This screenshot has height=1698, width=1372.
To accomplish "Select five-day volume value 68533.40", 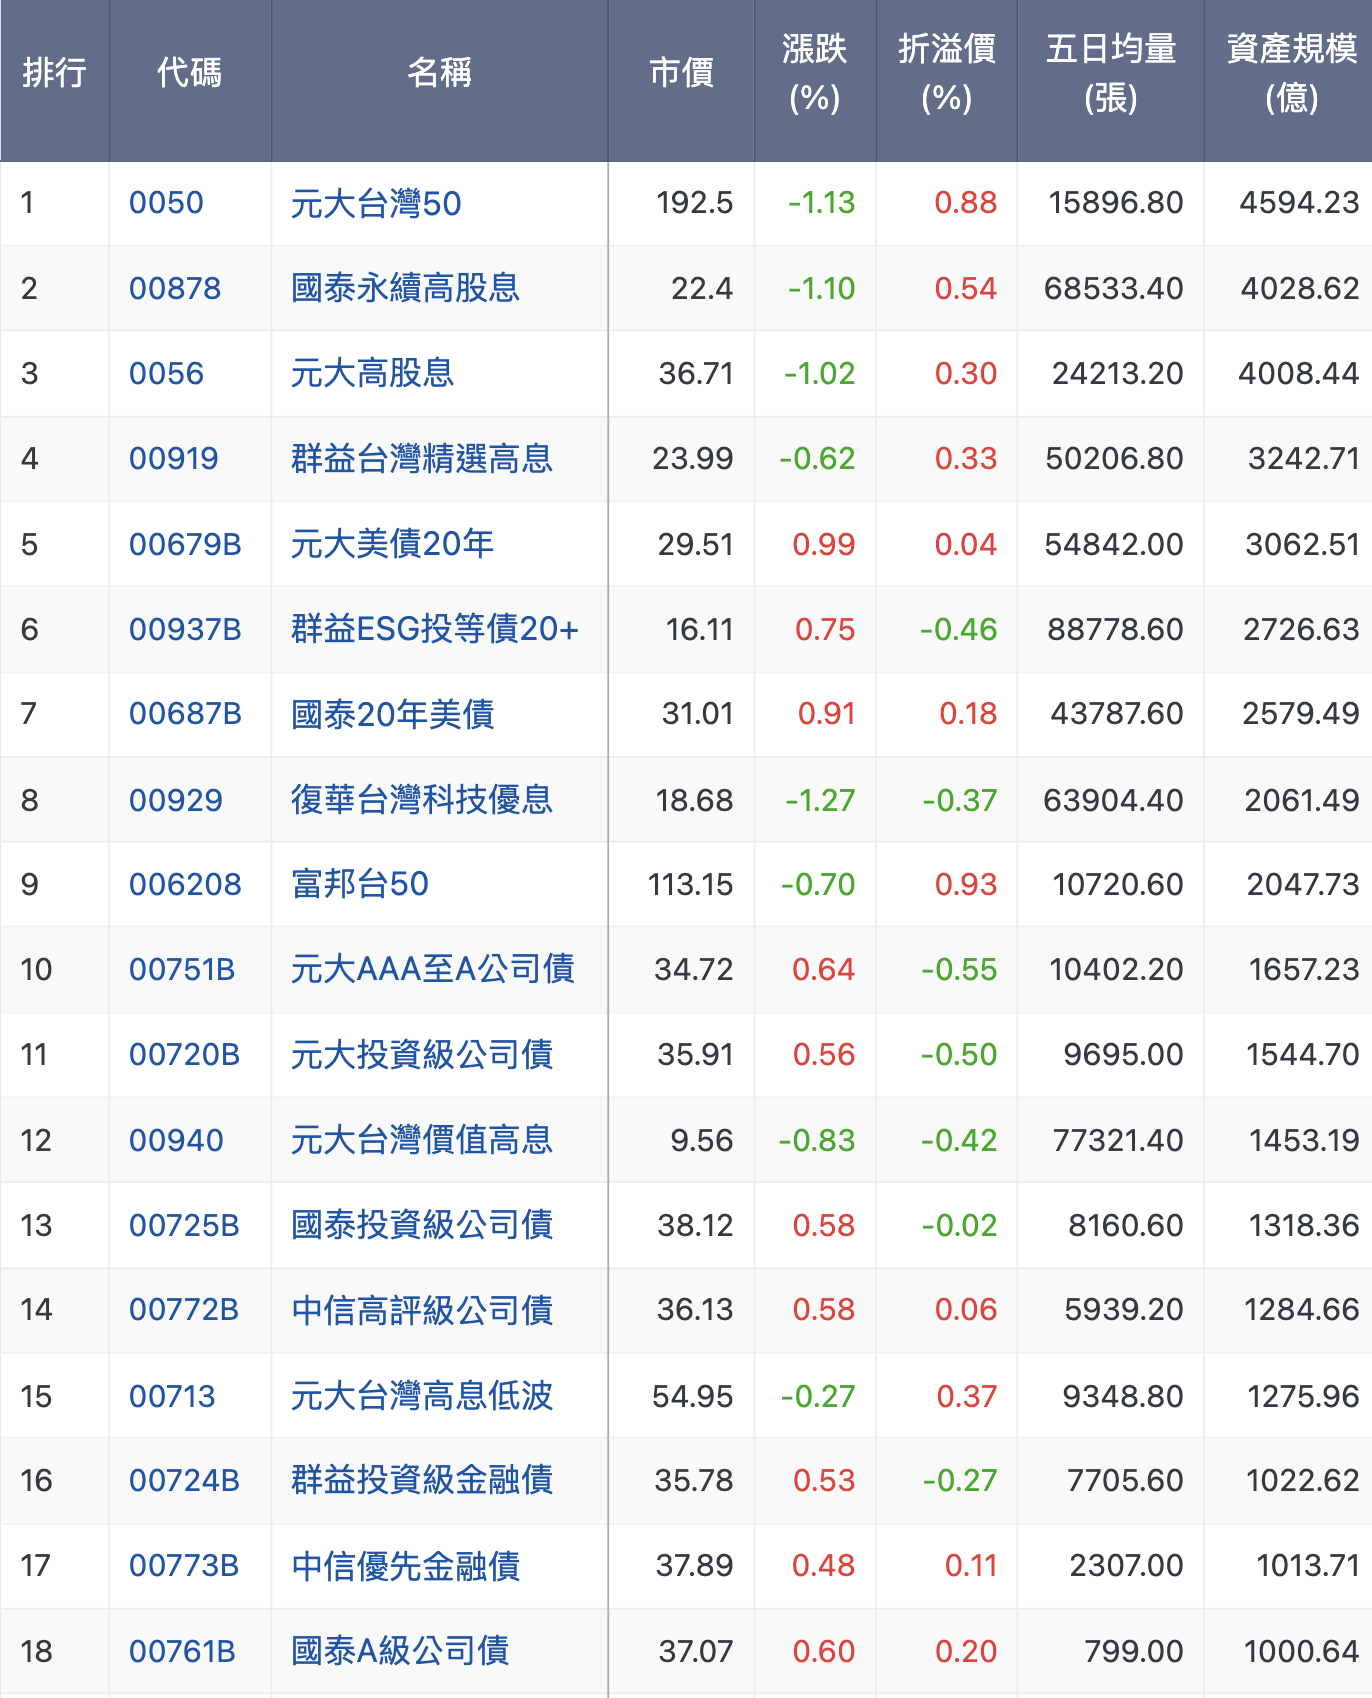I will [1113, 288].
